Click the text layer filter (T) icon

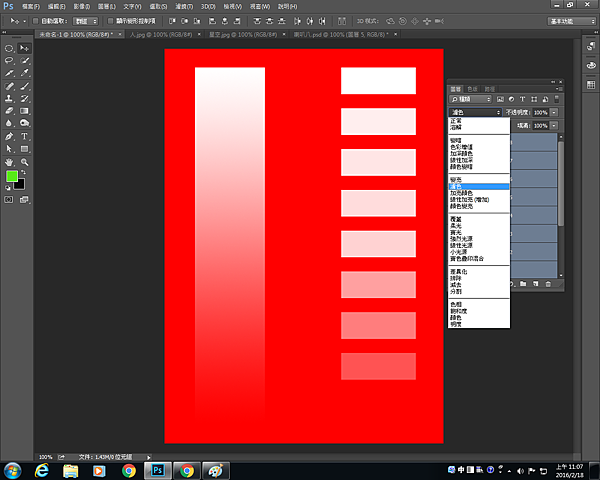[x=522, y=99]
